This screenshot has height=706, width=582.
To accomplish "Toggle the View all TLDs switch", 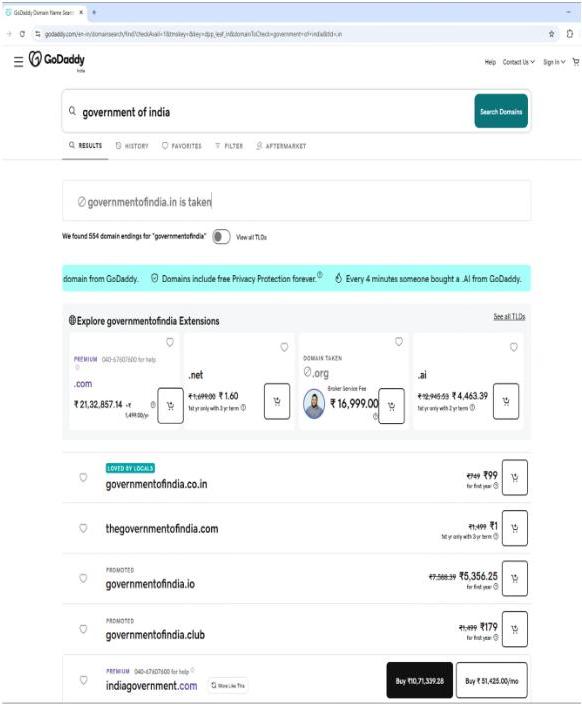I will click(221, 237).
